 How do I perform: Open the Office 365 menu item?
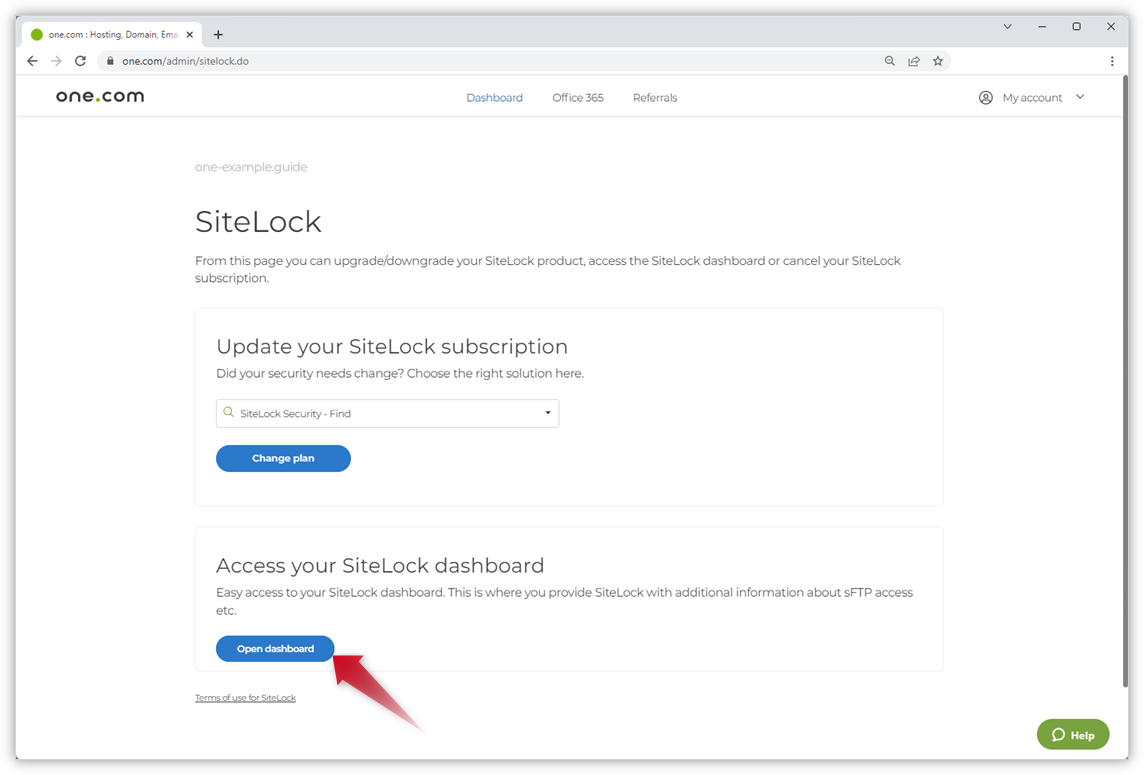(x=578, y=98)
